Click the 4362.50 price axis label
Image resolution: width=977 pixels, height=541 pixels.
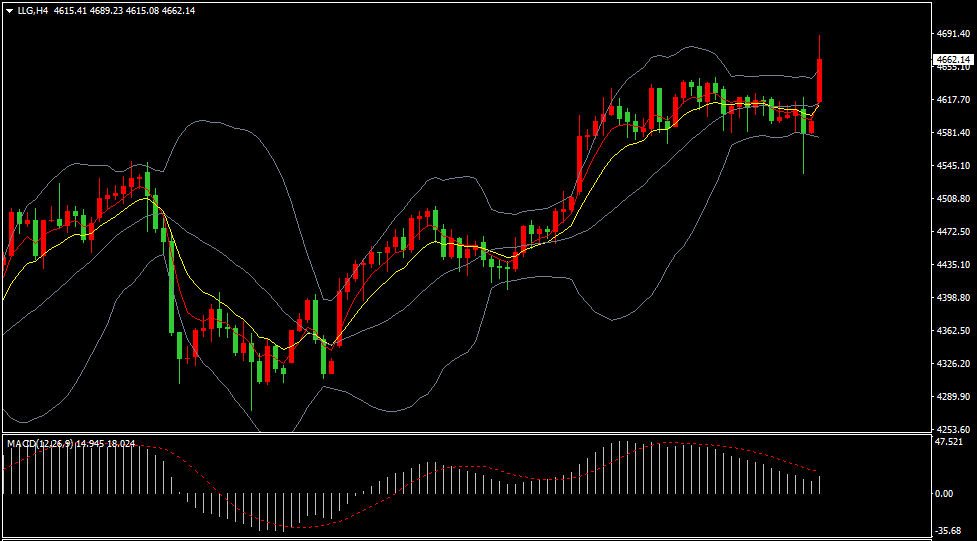[x=953, y=330]
